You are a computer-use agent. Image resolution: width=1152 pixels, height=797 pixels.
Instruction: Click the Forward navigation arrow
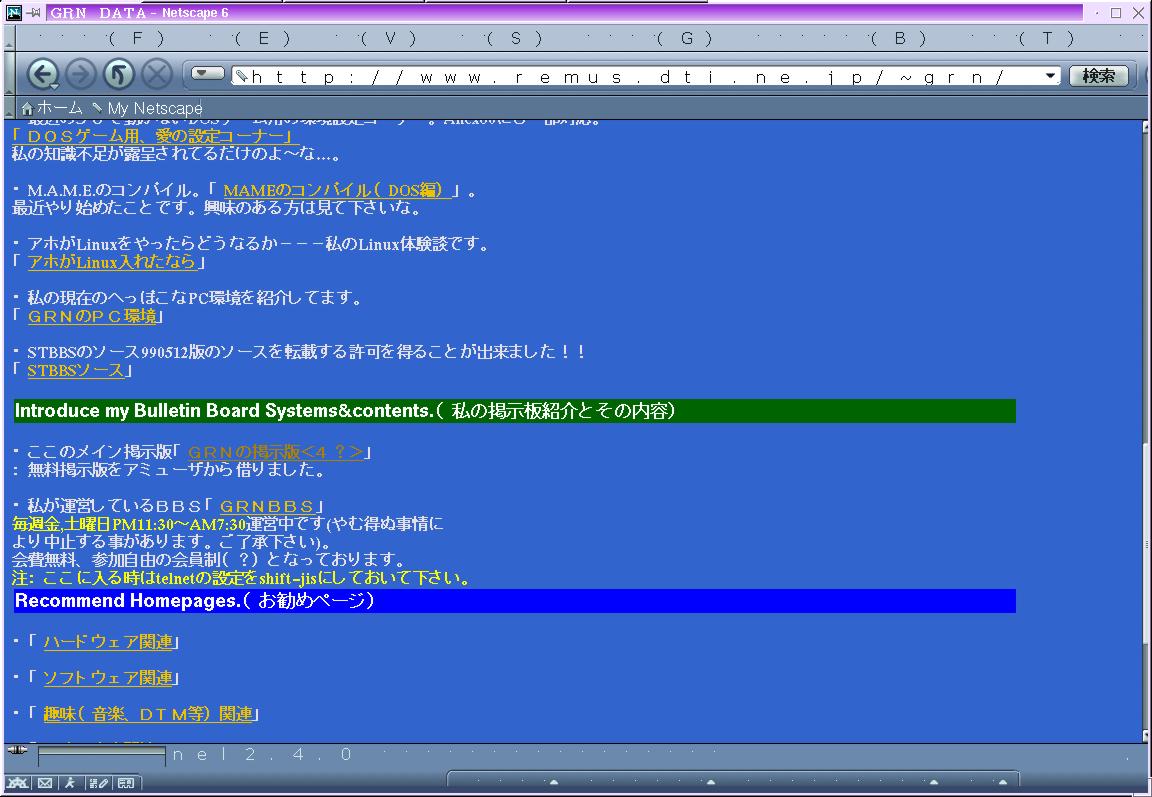pos(80,76)
